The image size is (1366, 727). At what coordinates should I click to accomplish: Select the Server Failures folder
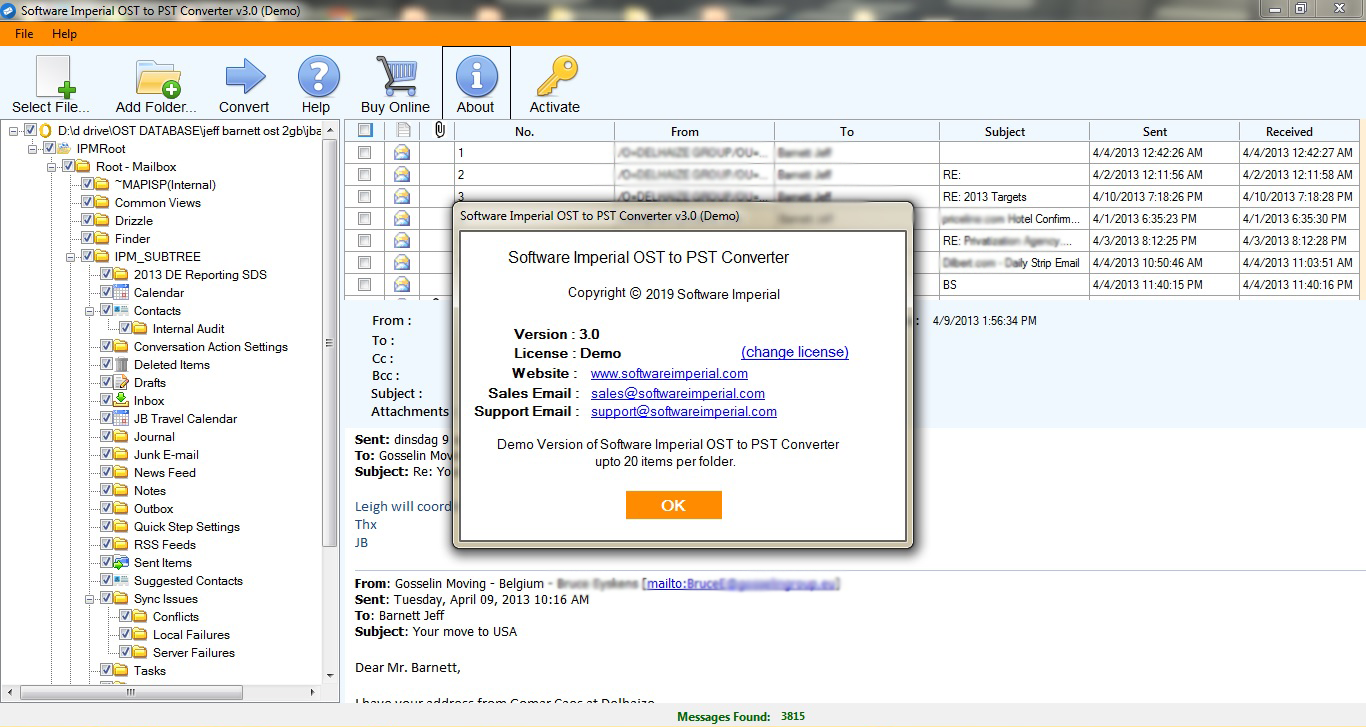[x=194, y=653]
